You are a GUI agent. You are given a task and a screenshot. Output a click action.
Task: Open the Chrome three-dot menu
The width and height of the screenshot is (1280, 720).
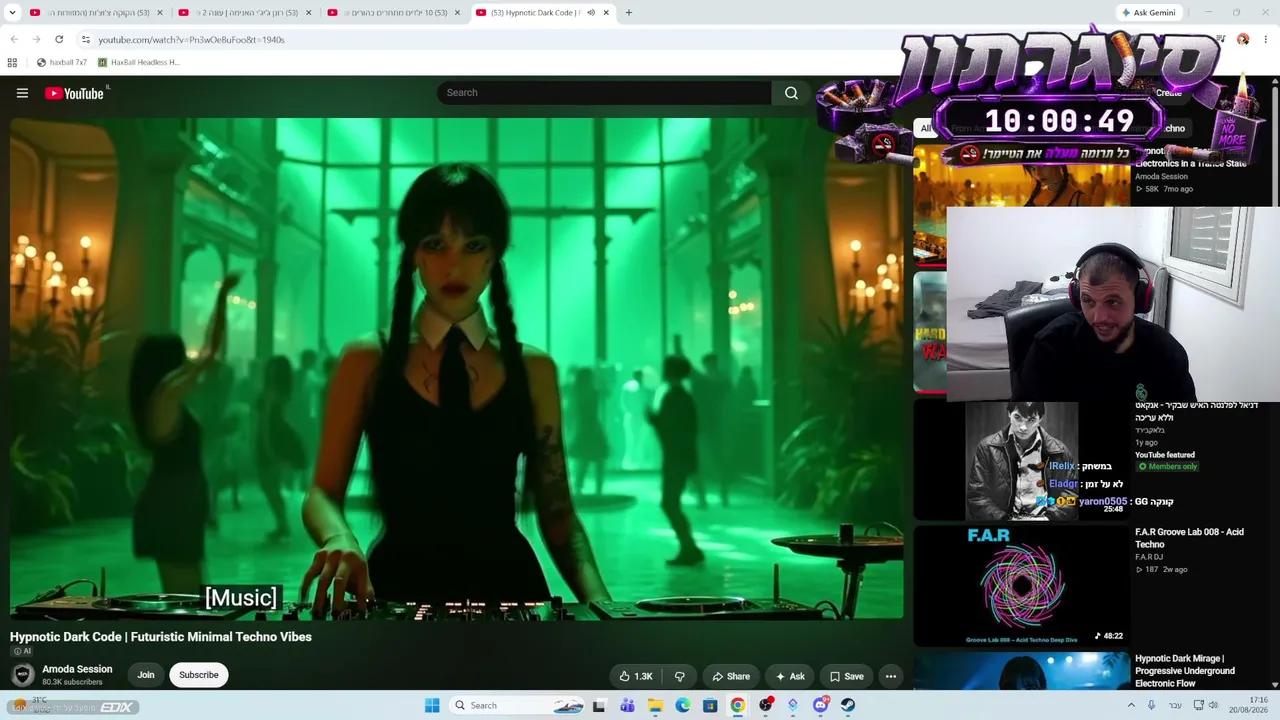pyautogui.click(x=1266, y=40)
